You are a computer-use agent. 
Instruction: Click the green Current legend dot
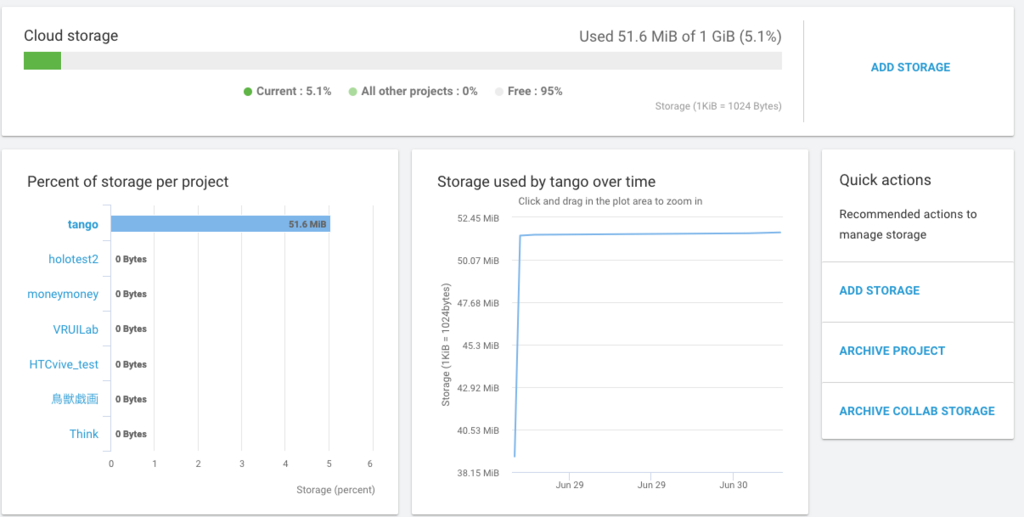[248, 92]
